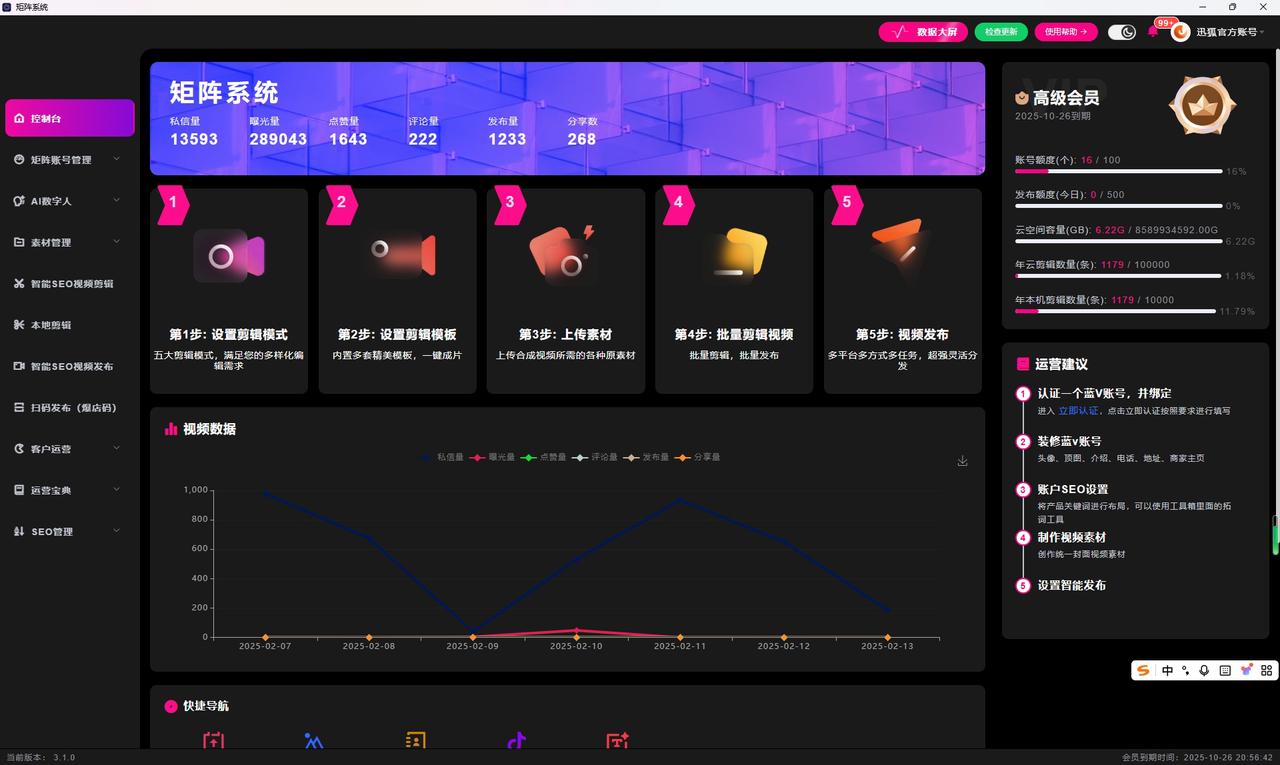Click the step 1 camera icon
The width and height of the screenshot is (1280, 765).
(228, 256)
